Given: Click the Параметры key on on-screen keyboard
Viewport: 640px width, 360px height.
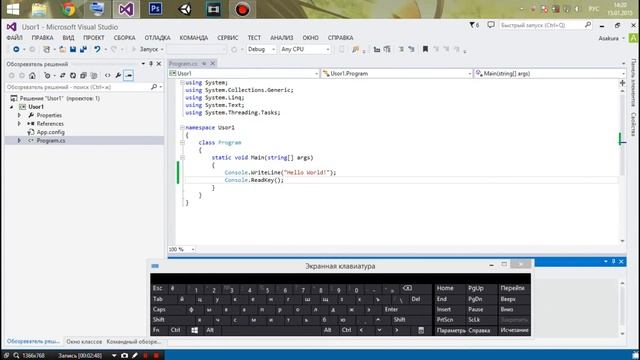Looking at the screenshot, I should (451, 330).
